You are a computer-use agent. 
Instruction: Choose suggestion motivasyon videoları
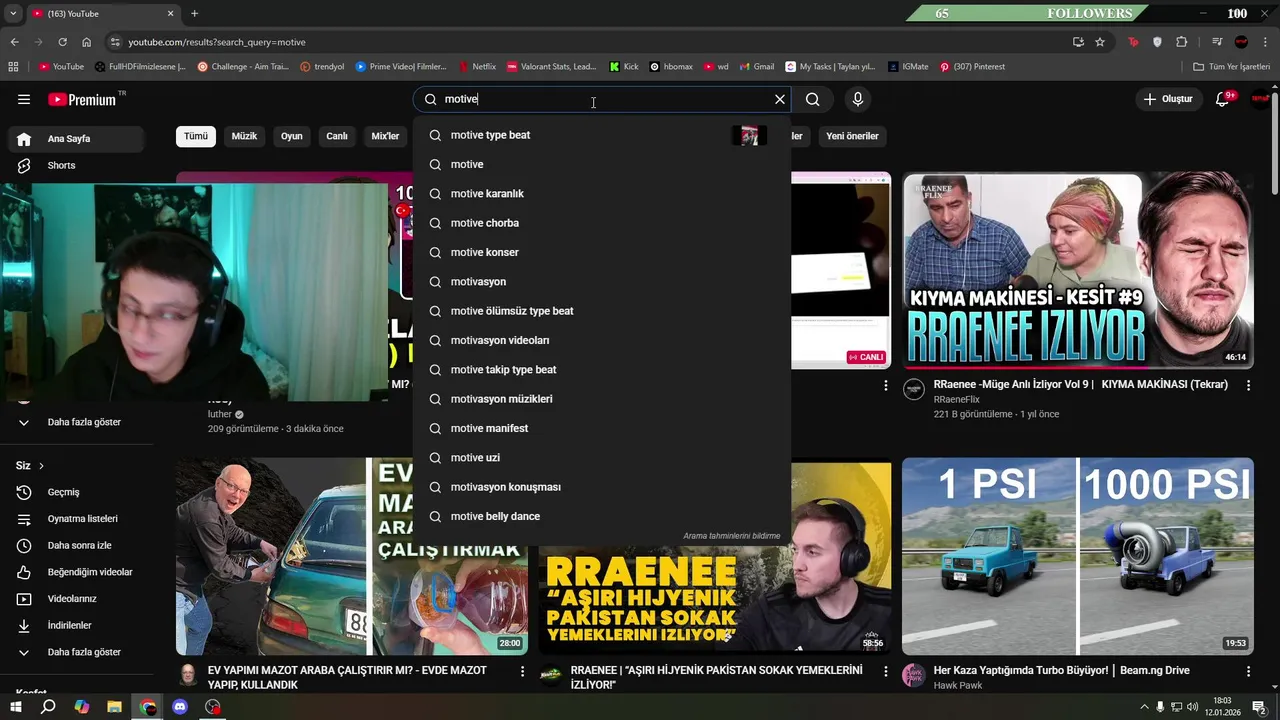coord(600,340)
